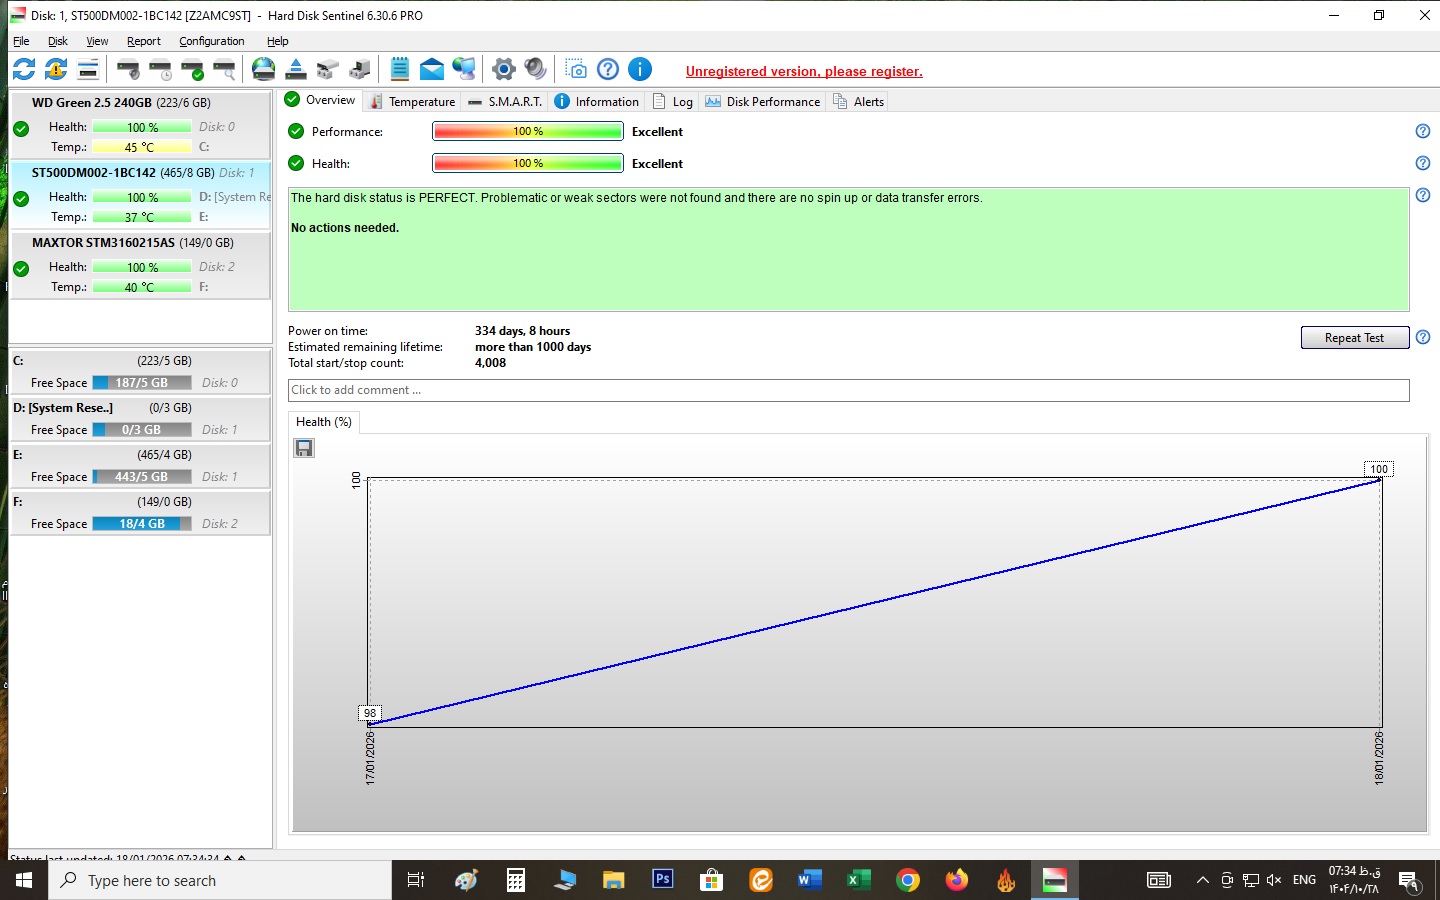Click the gray speaker icon in toolbar

tap(536, 69)
